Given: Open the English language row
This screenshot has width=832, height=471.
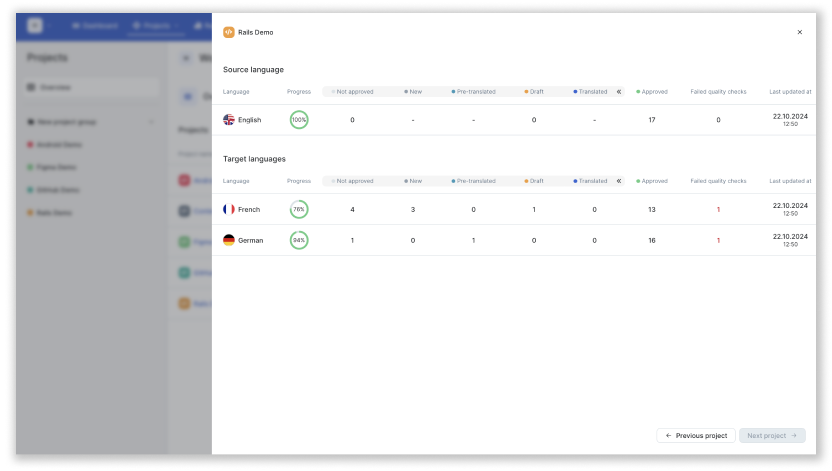Looking at the screenshot, I should [x=514, y=120].
